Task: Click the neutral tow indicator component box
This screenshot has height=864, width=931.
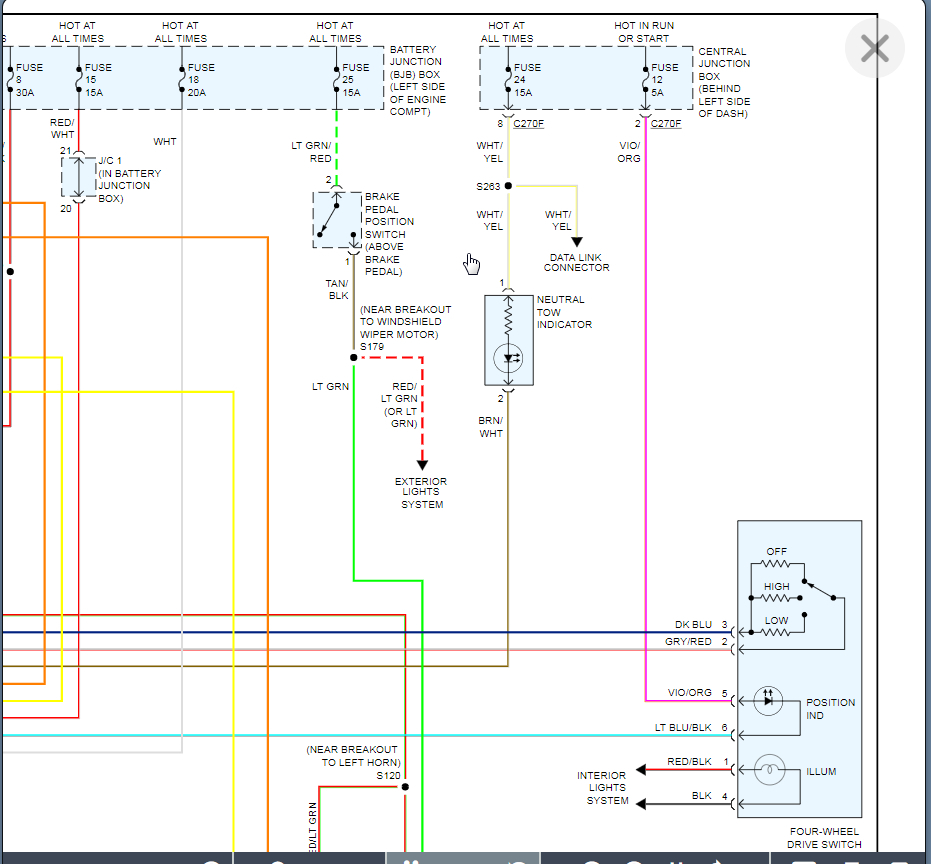Action: (x=509, y=340)
